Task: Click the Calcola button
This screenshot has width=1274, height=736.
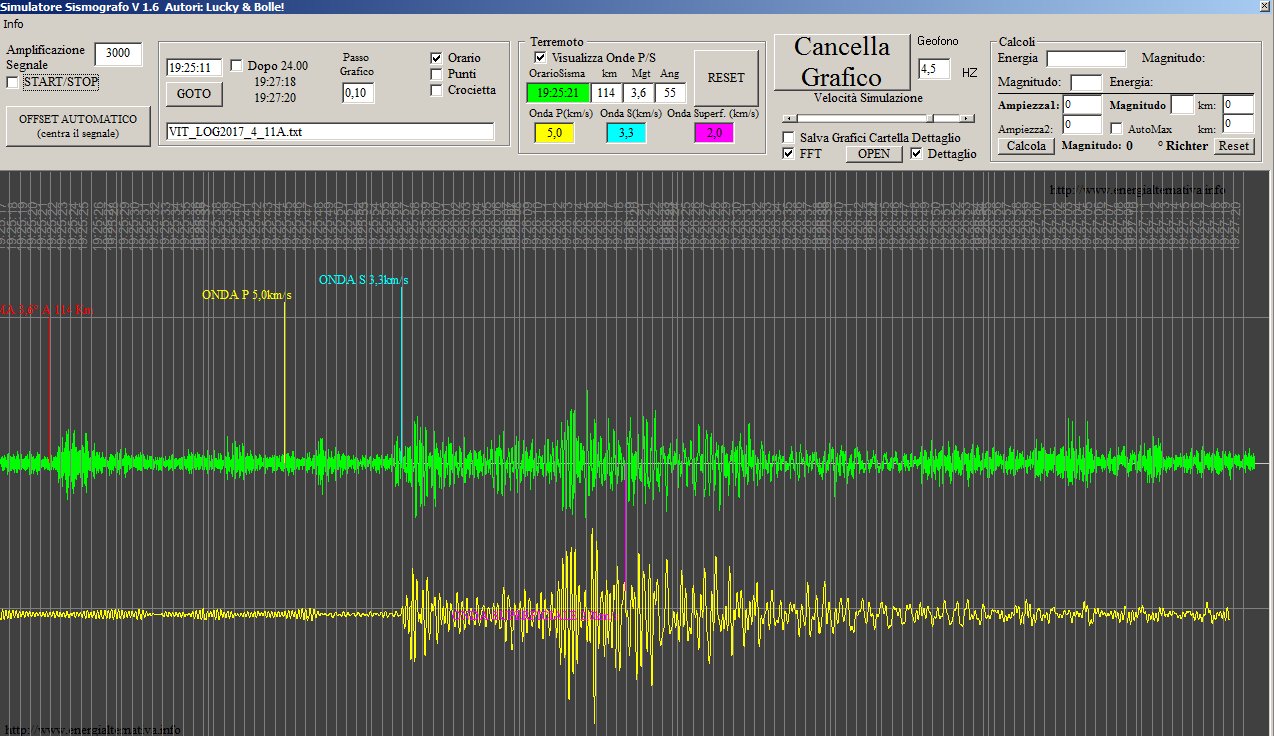Action: coord(1026,146)
